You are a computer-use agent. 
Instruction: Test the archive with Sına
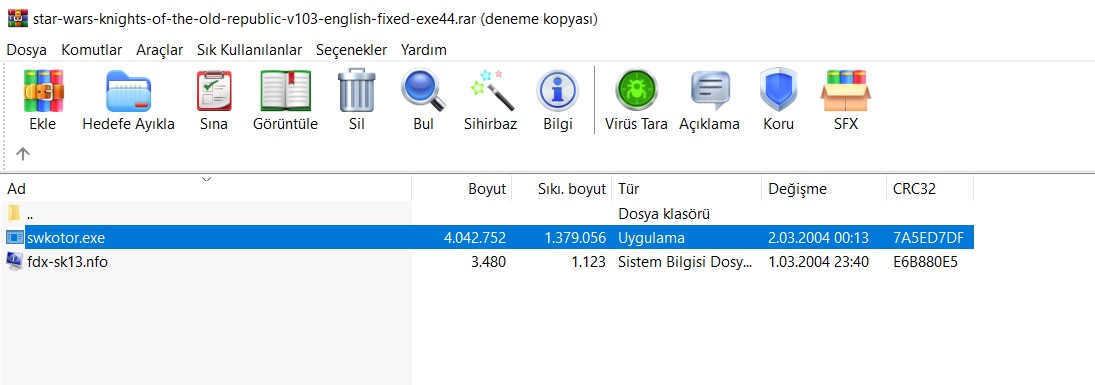coord(214,91)
